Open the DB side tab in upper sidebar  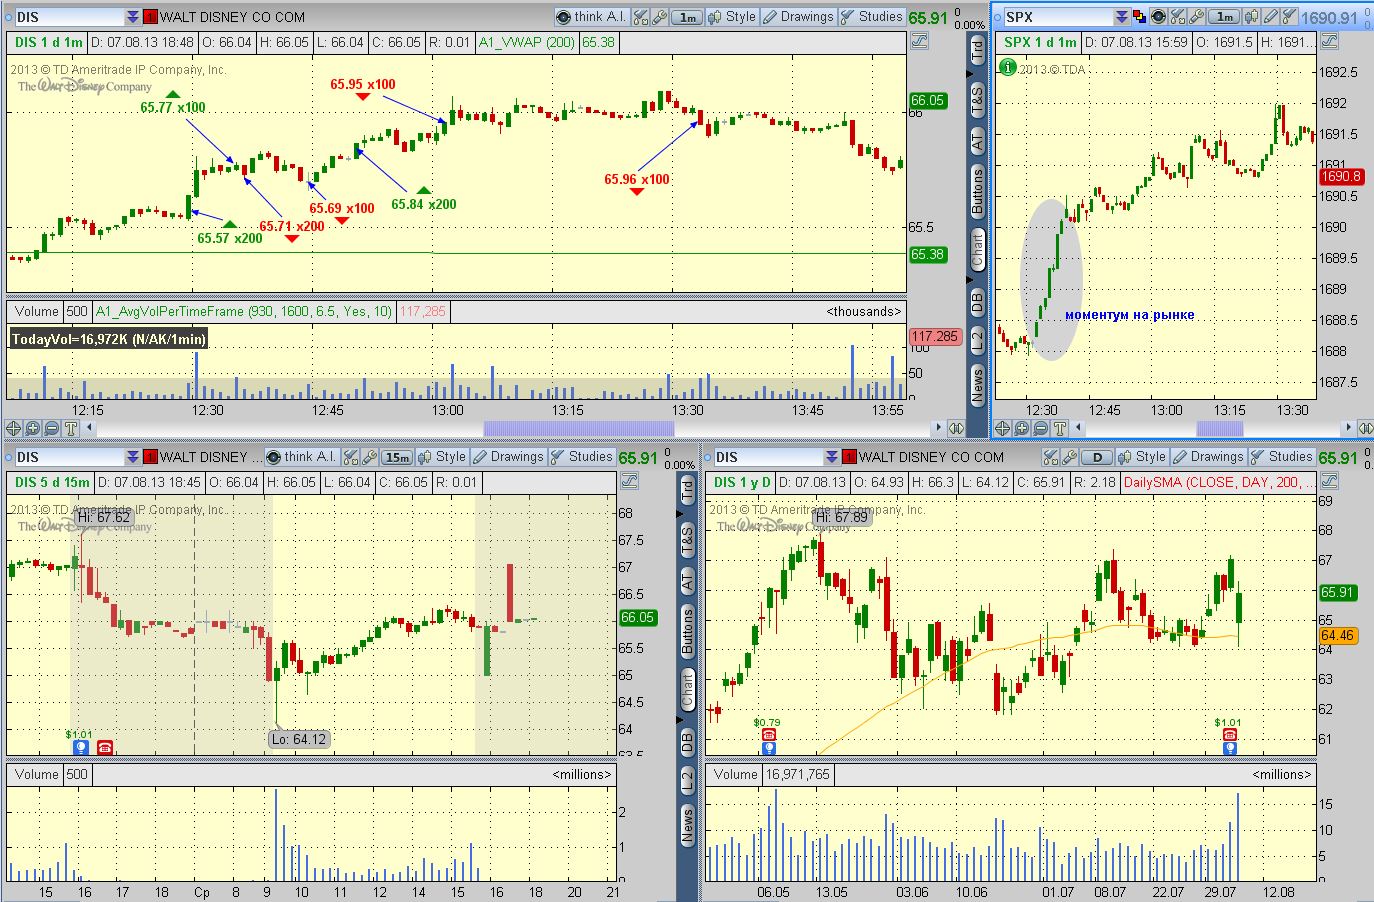978,300
